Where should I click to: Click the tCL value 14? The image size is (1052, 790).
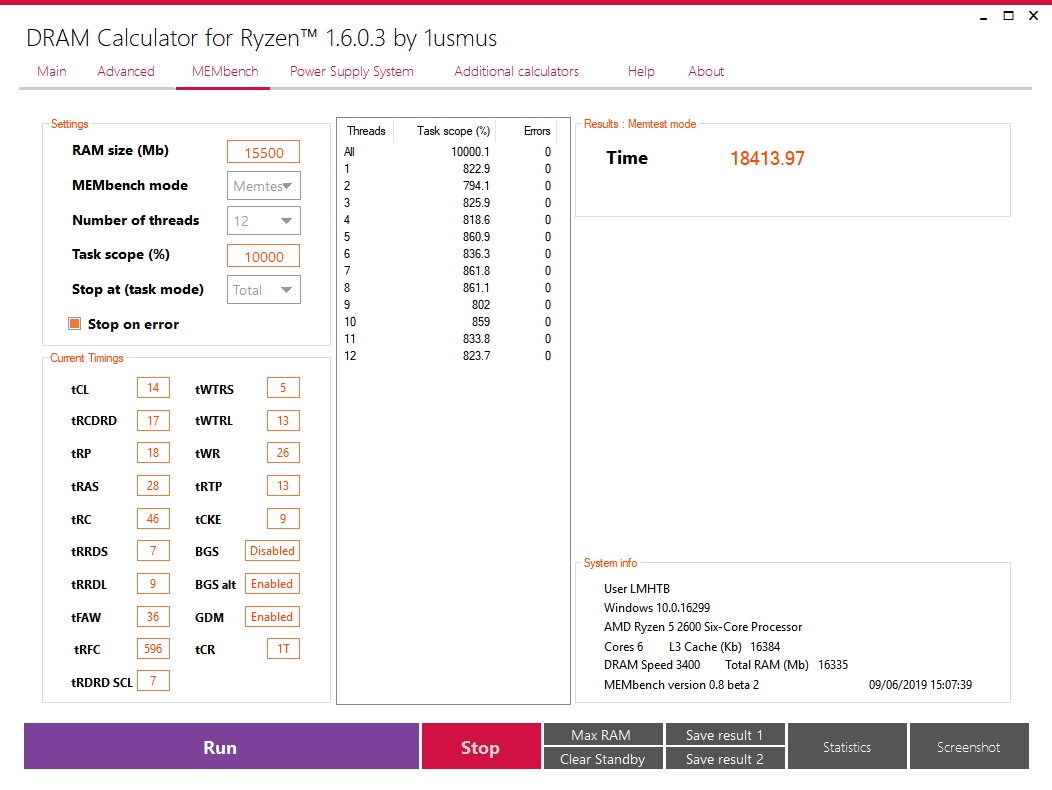point(153,388)
